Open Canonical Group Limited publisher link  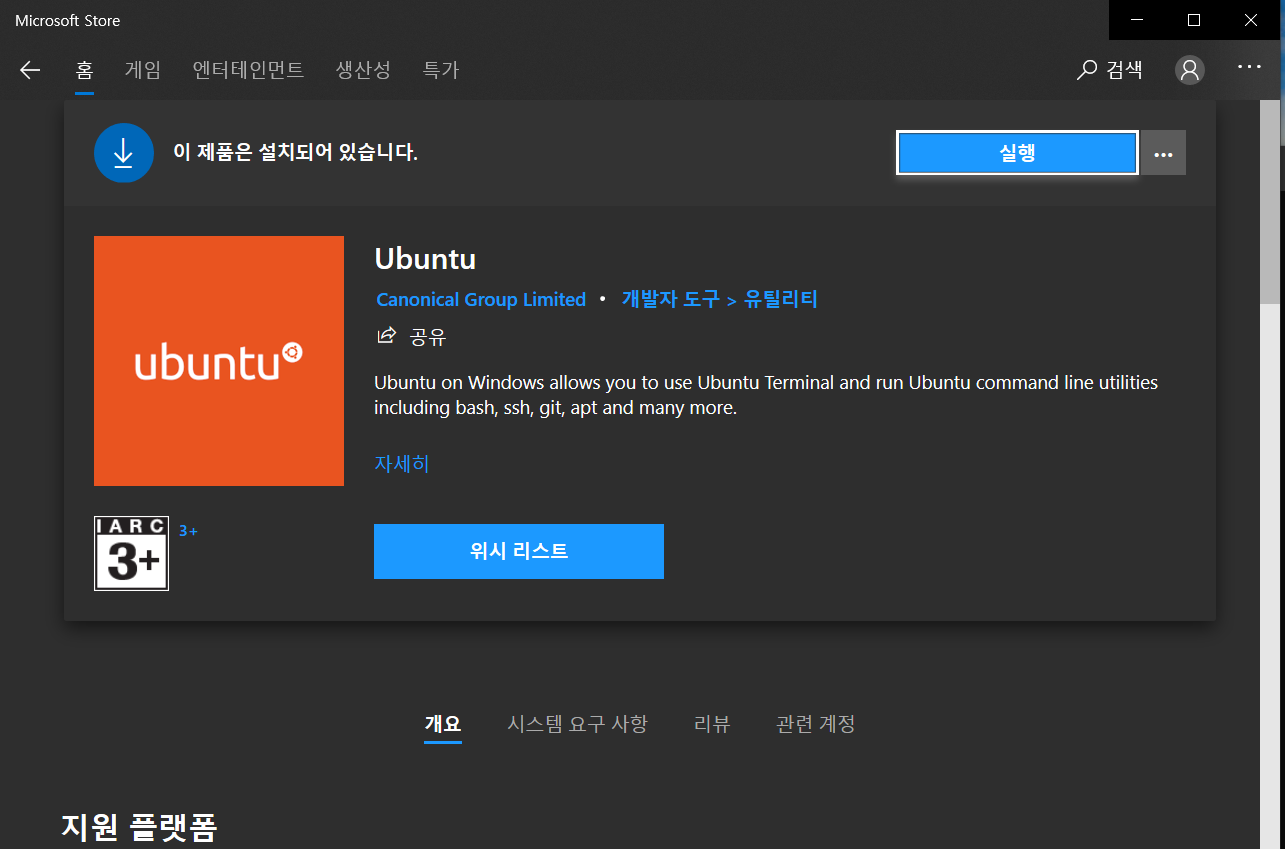(481, 300)
